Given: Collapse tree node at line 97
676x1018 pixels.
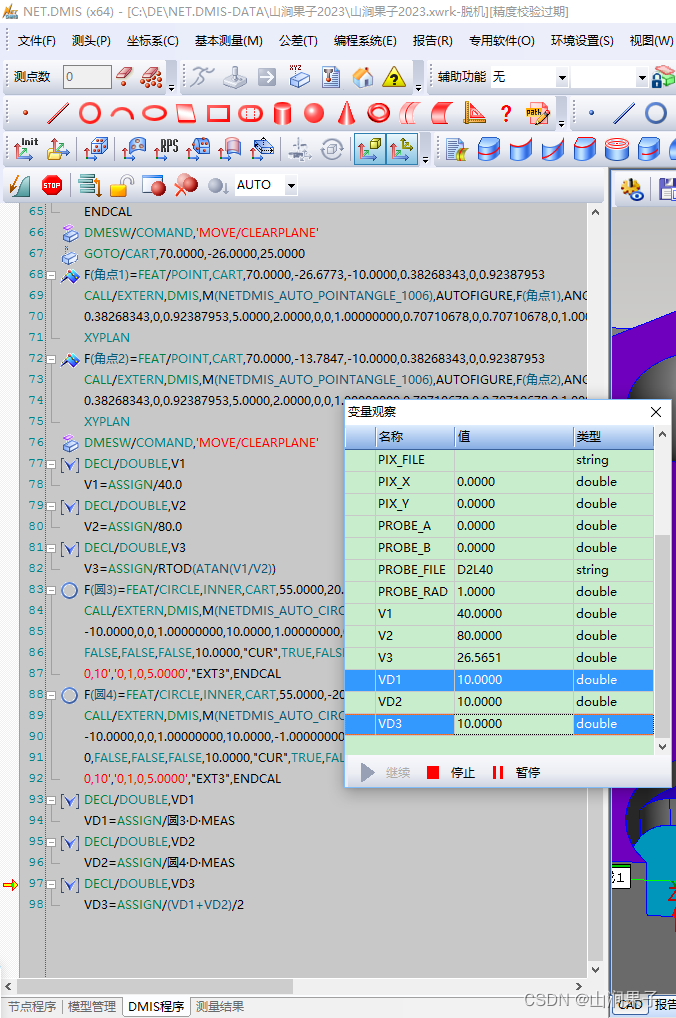Looking at the screenshot, I should pos(51,884).
